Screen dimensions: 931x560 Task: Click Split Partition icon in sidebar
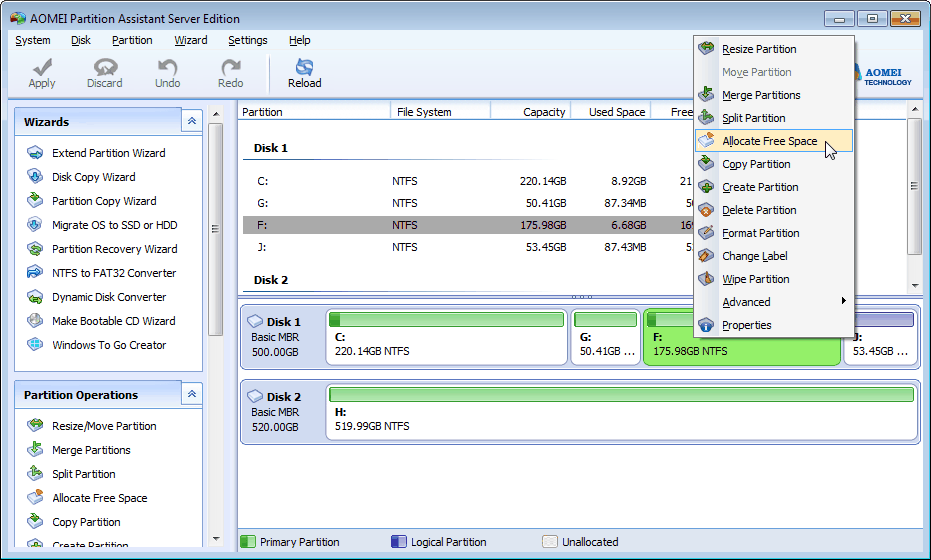(x=35, y=473)
